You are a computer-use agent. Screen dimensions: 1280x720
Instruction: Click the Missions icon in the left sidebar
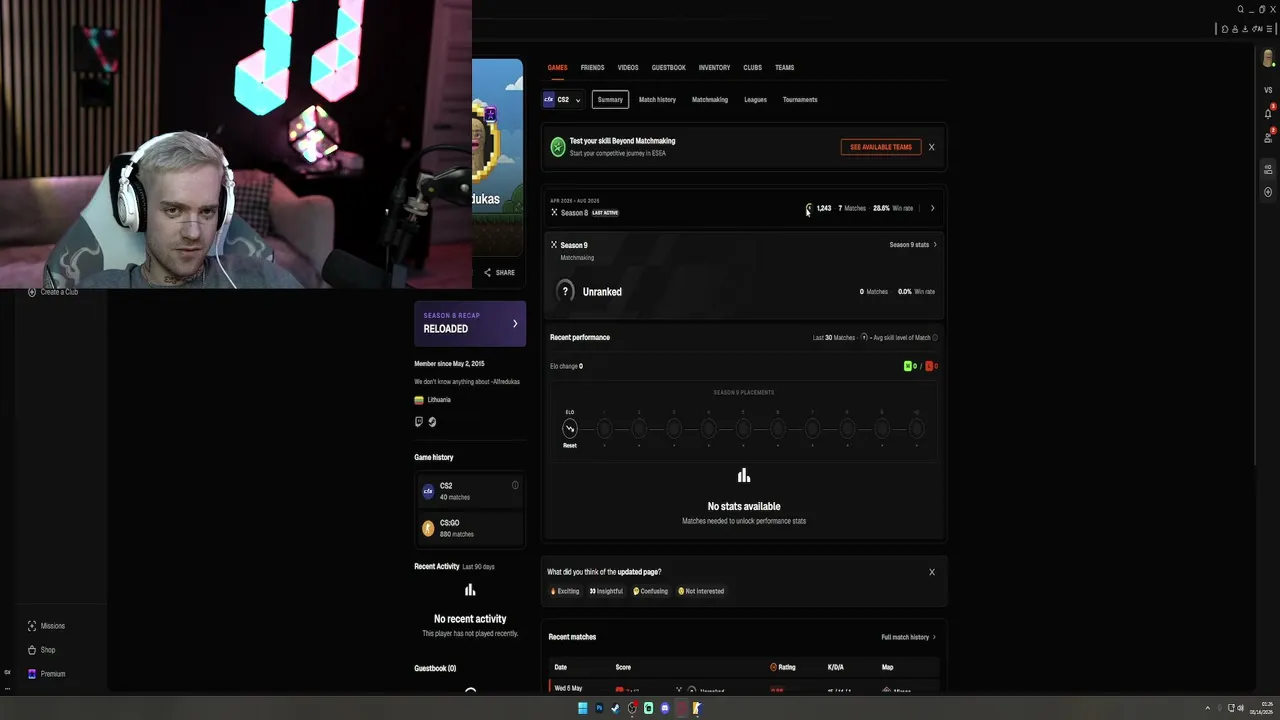32,626
